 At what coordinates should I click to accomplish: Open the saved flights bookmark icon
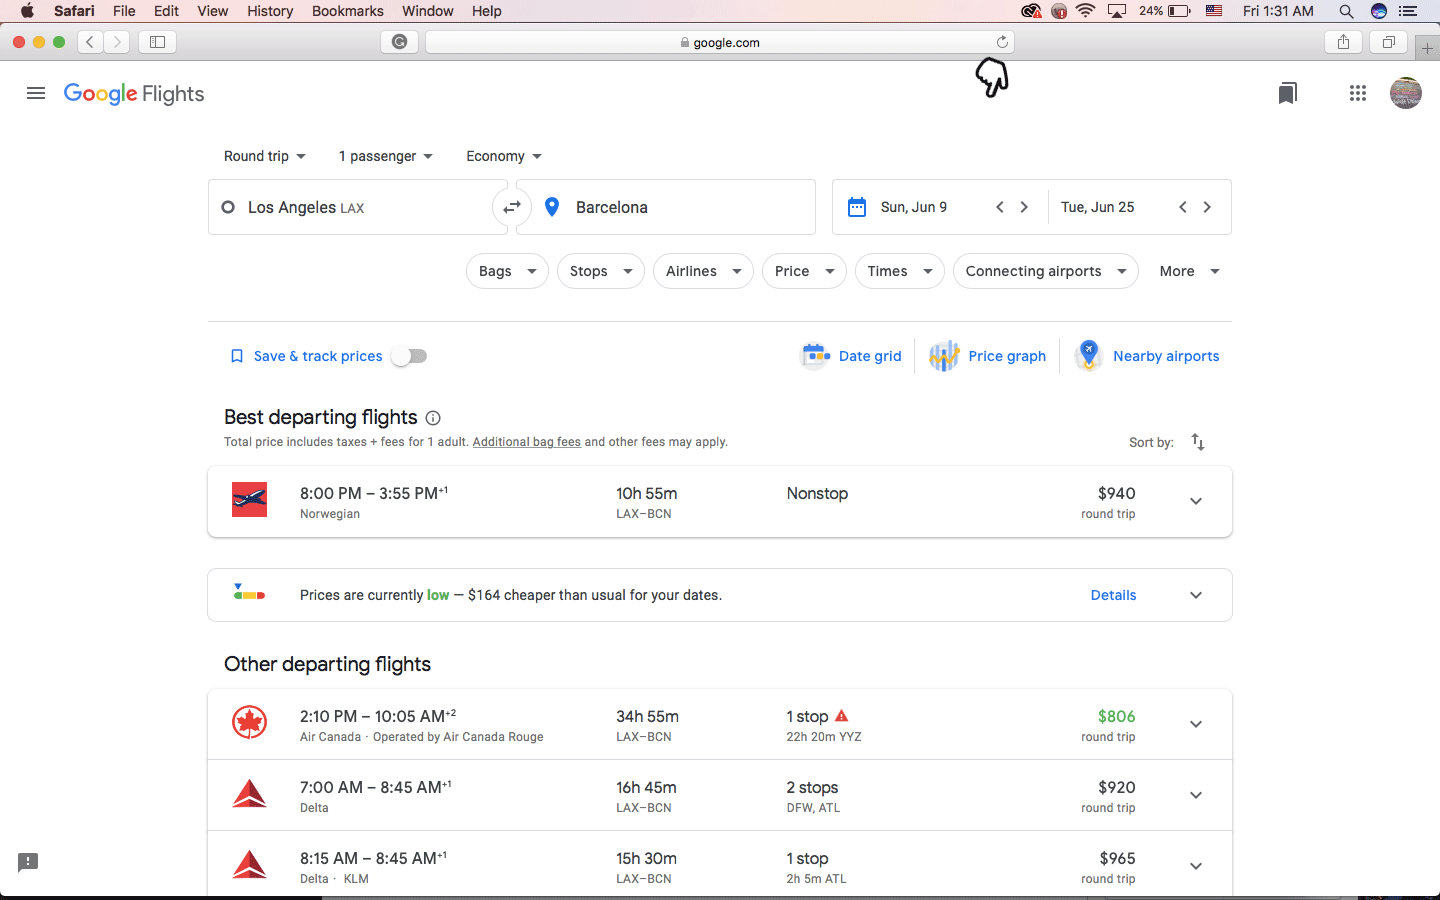[x=1287, y=93]
